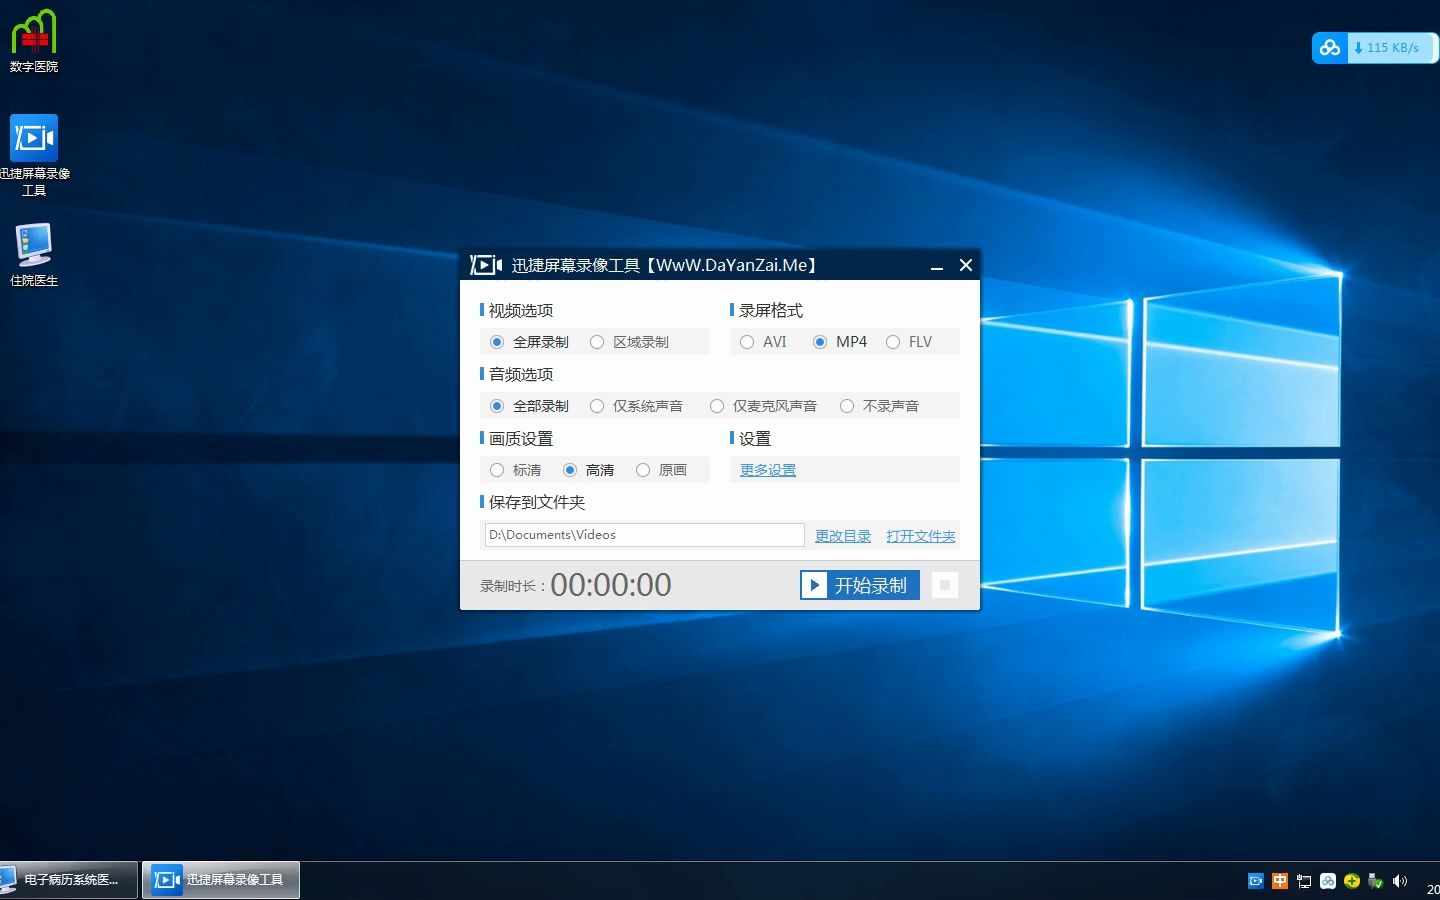Image resolution: width=1440 pixels, height=900 pixels.
Task: Open the network connection tray icon
Action: [1304, 881]
